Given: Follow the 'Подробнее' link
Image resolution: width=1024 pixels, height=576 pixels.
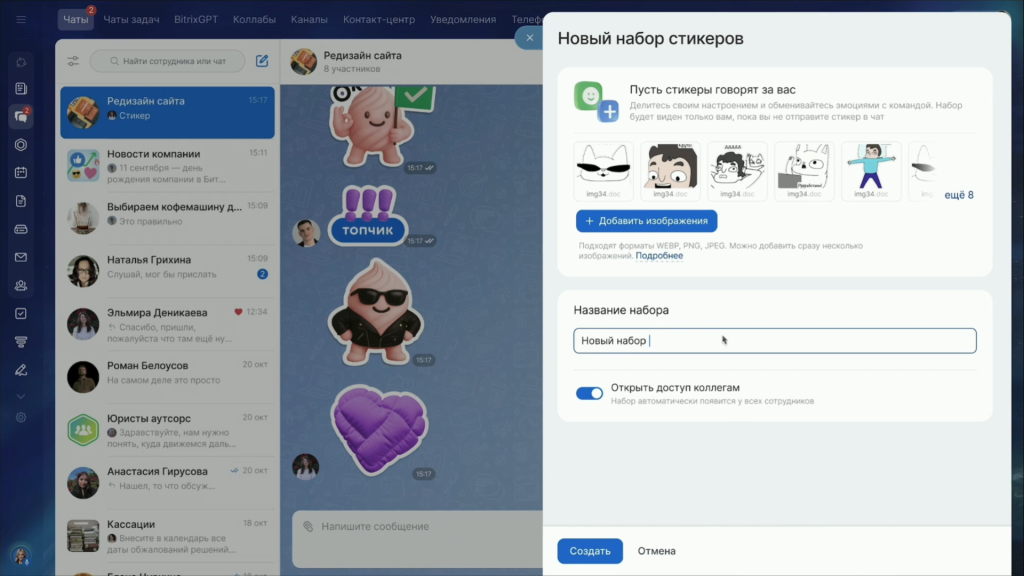Looking at the screenshot, I should tap(659, 256).
